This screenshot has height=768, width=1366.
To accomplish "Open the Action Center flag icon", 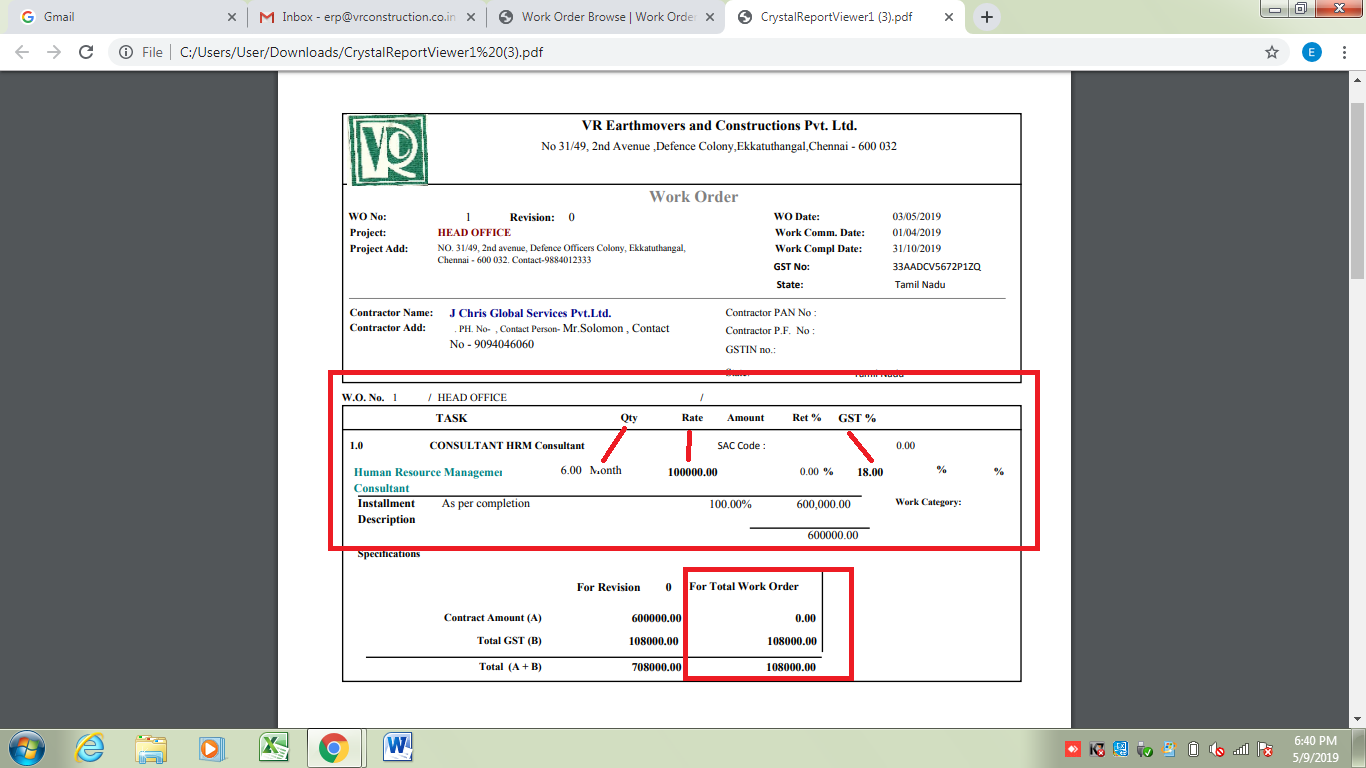I will [x=1265, y=749].
